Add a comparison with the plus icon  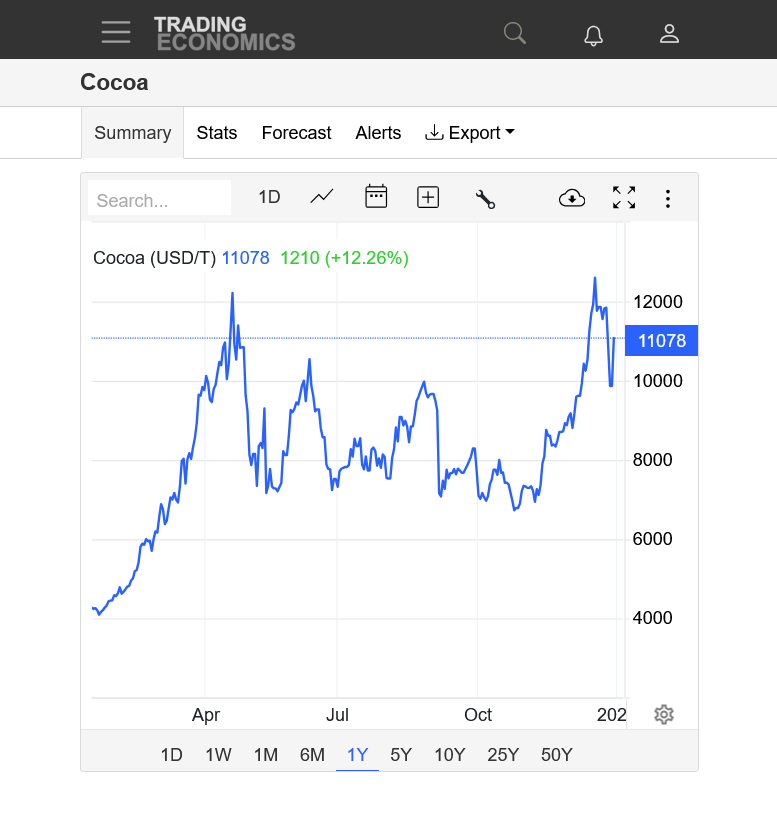[428, 197]
